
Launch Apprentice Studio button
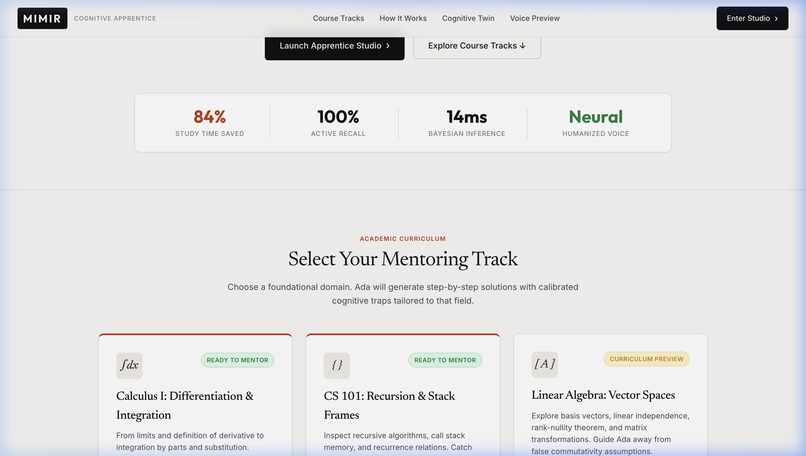click(335, 46)
